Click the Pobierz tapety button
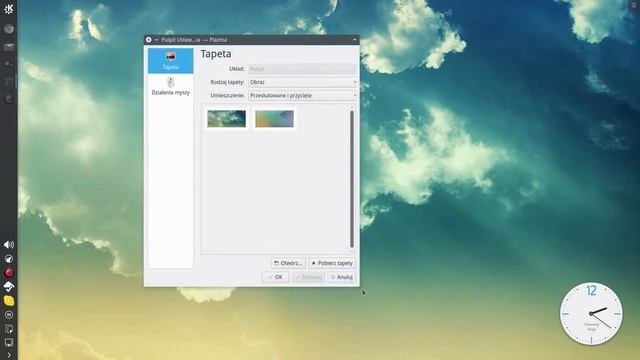The width and height of the screenshot is (640, 360). (332, 263)
